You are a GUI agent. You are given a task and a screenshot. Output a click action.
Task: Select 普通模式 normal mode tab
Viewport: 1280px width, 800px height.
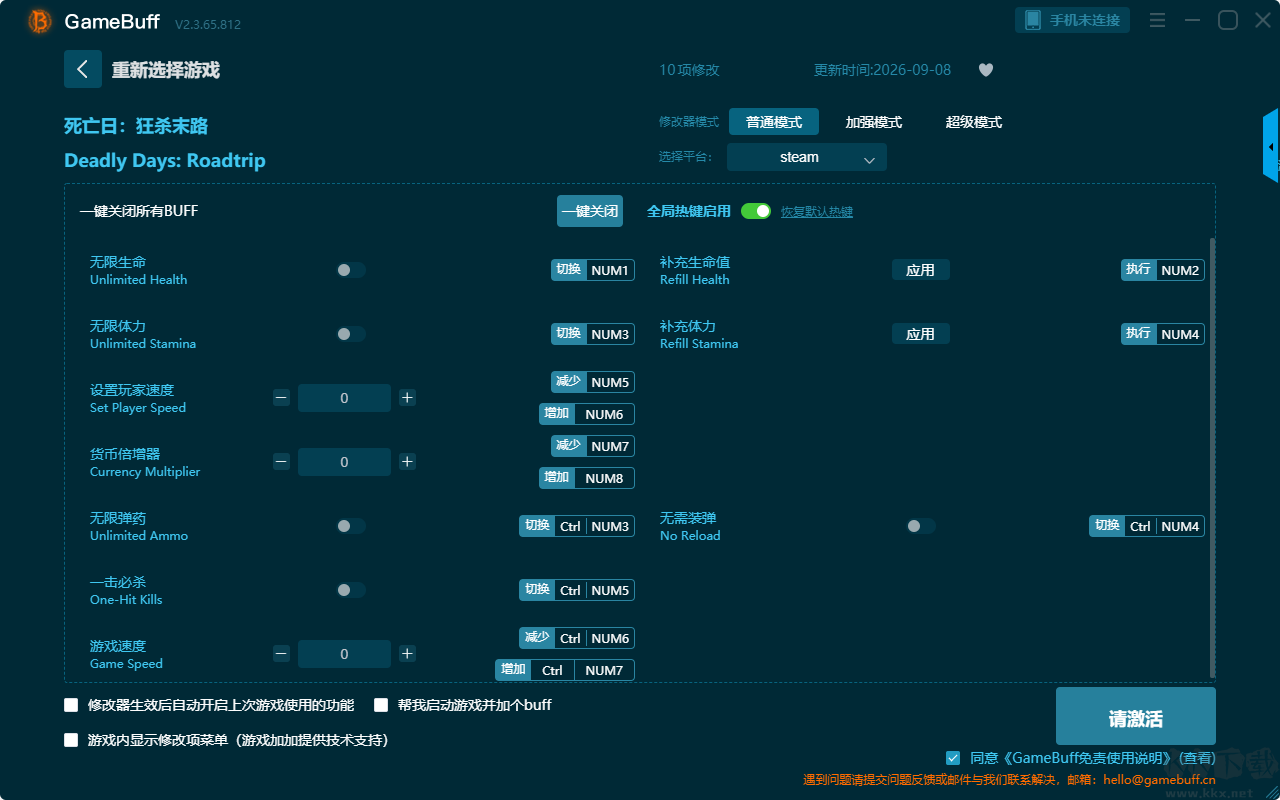(x=774, y=122)
